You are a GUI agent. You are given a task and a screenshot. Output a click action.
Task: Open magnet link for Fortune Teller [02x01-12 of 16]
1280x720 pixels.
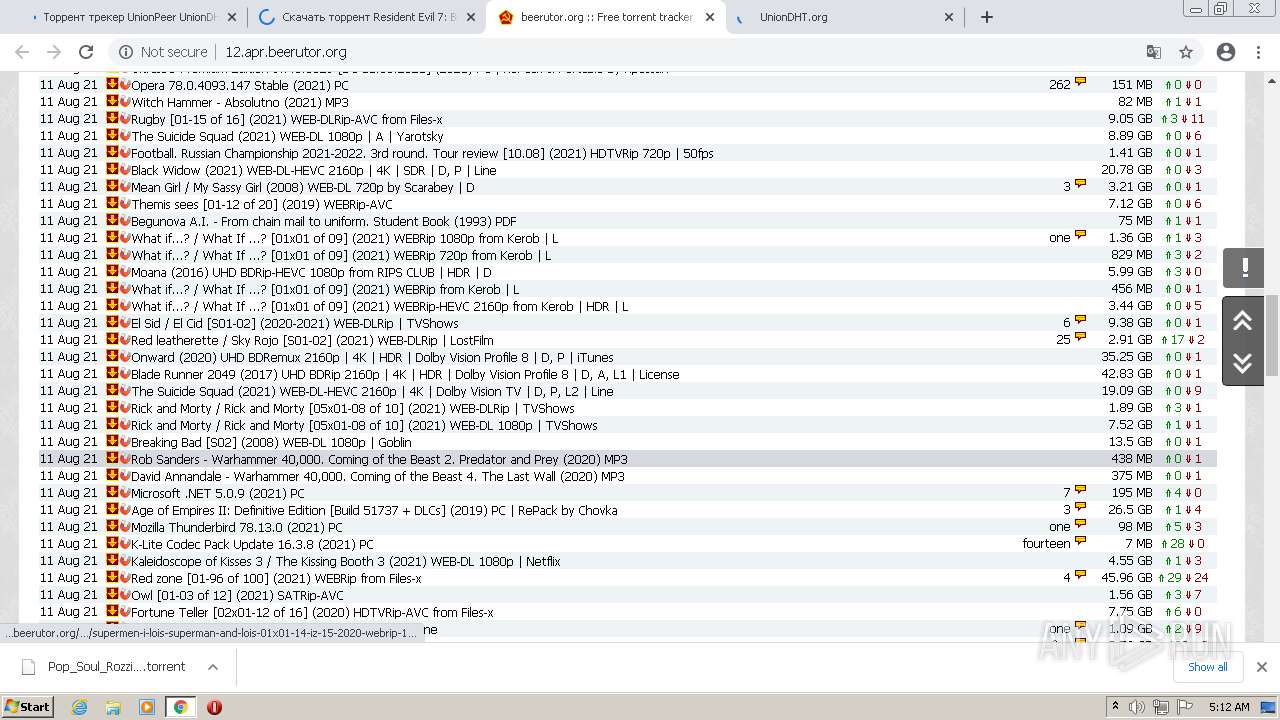click(125, 612)
